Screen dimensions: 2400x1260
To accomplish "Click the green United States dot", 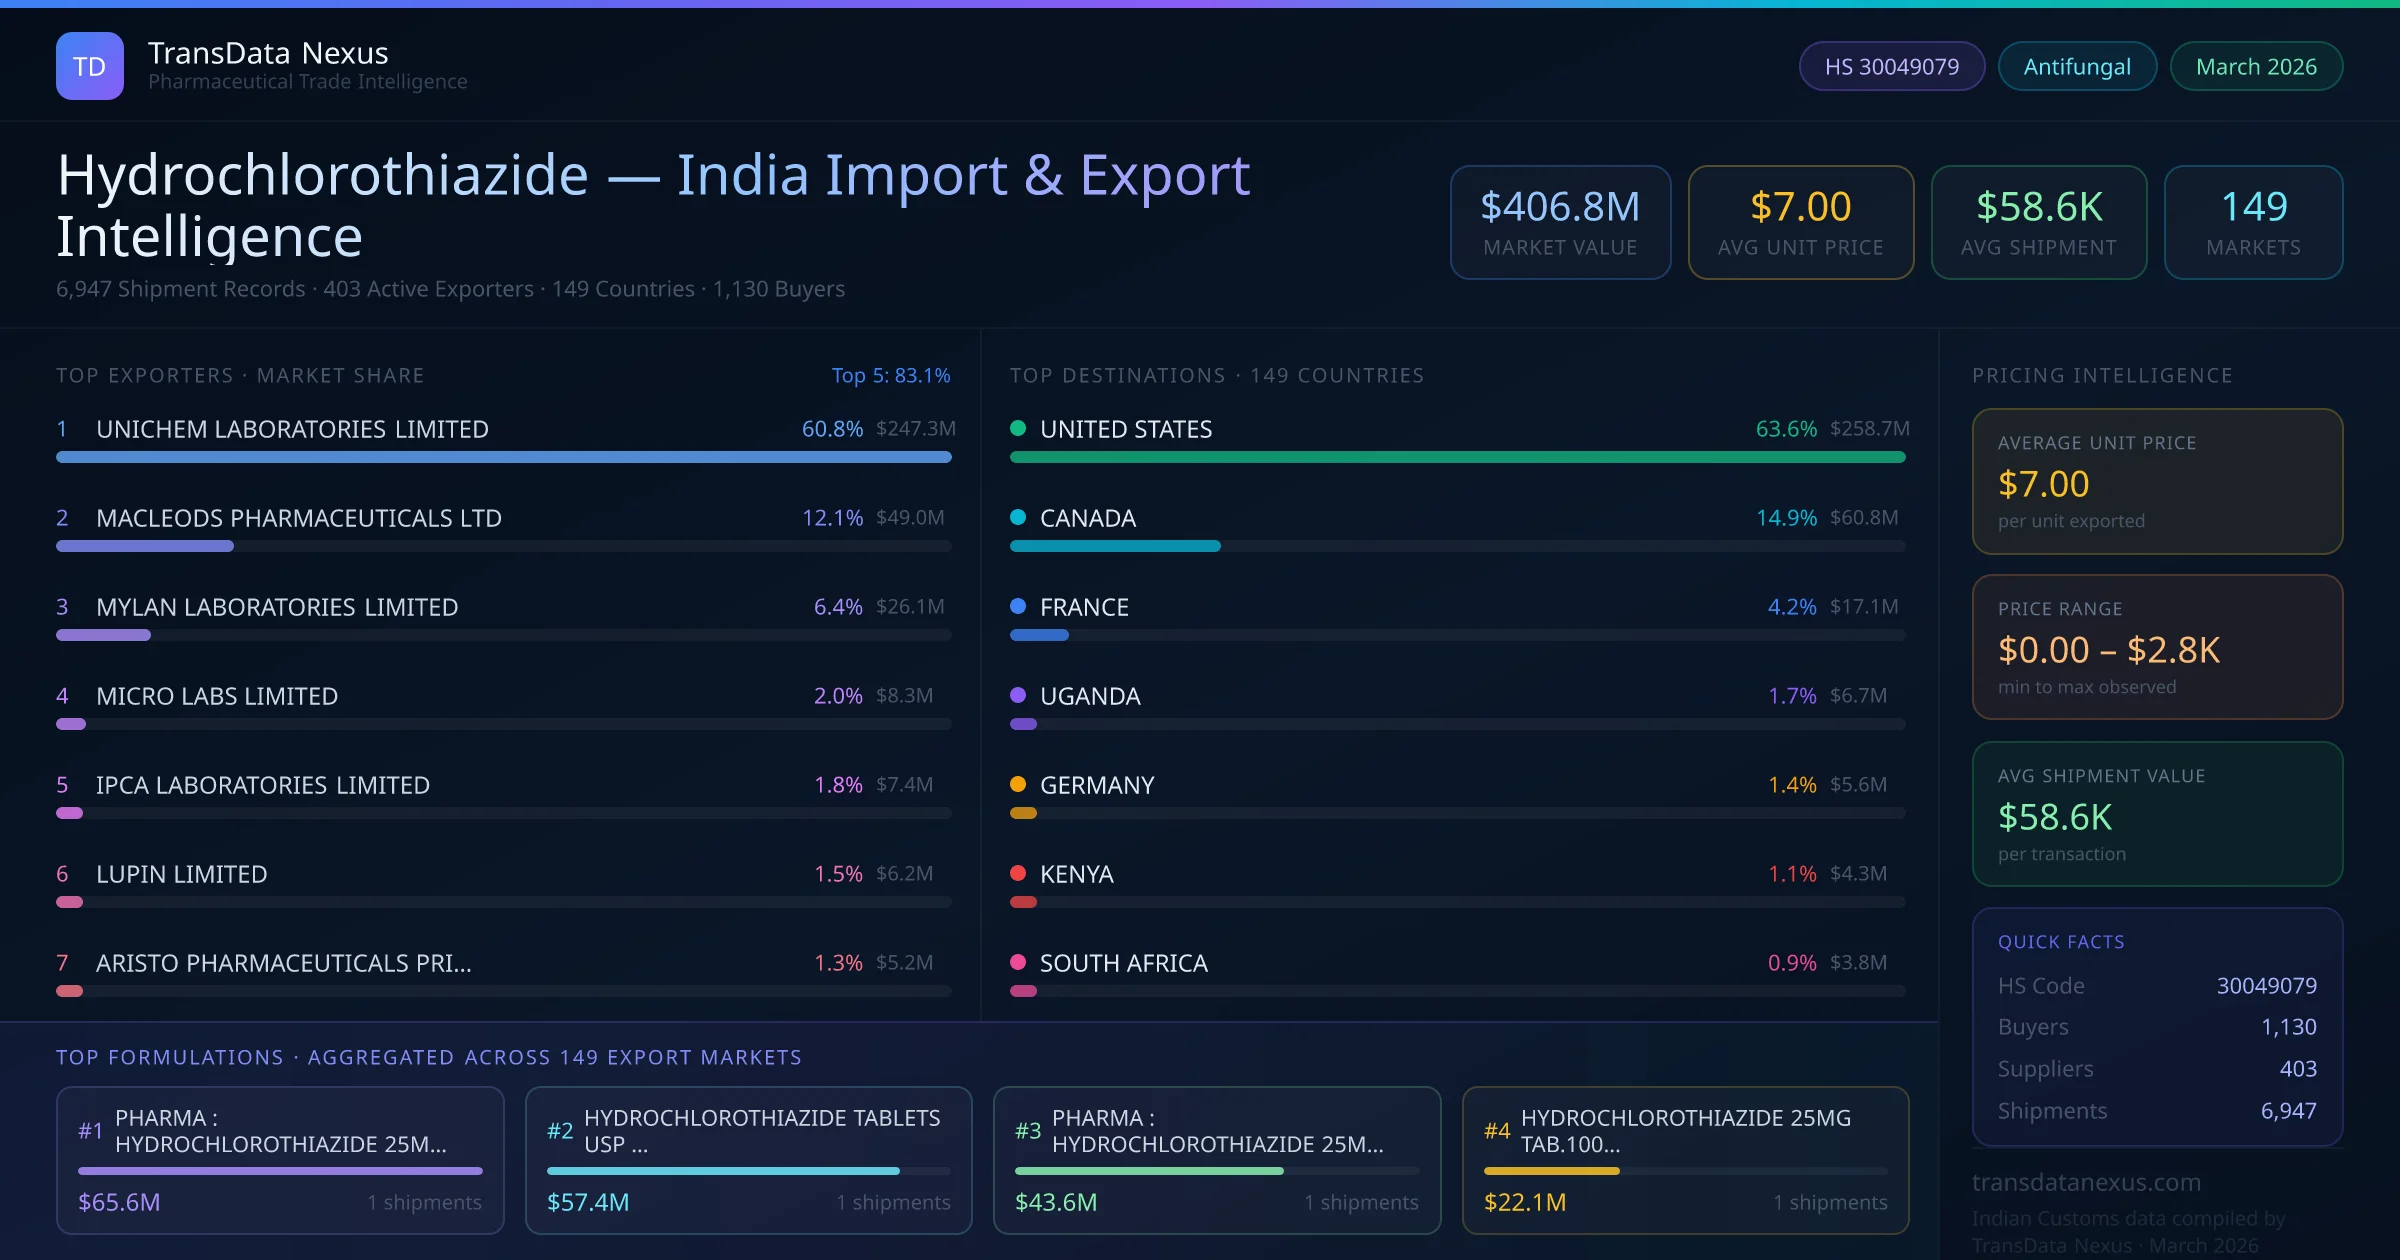I will (x=1018, y=429).
